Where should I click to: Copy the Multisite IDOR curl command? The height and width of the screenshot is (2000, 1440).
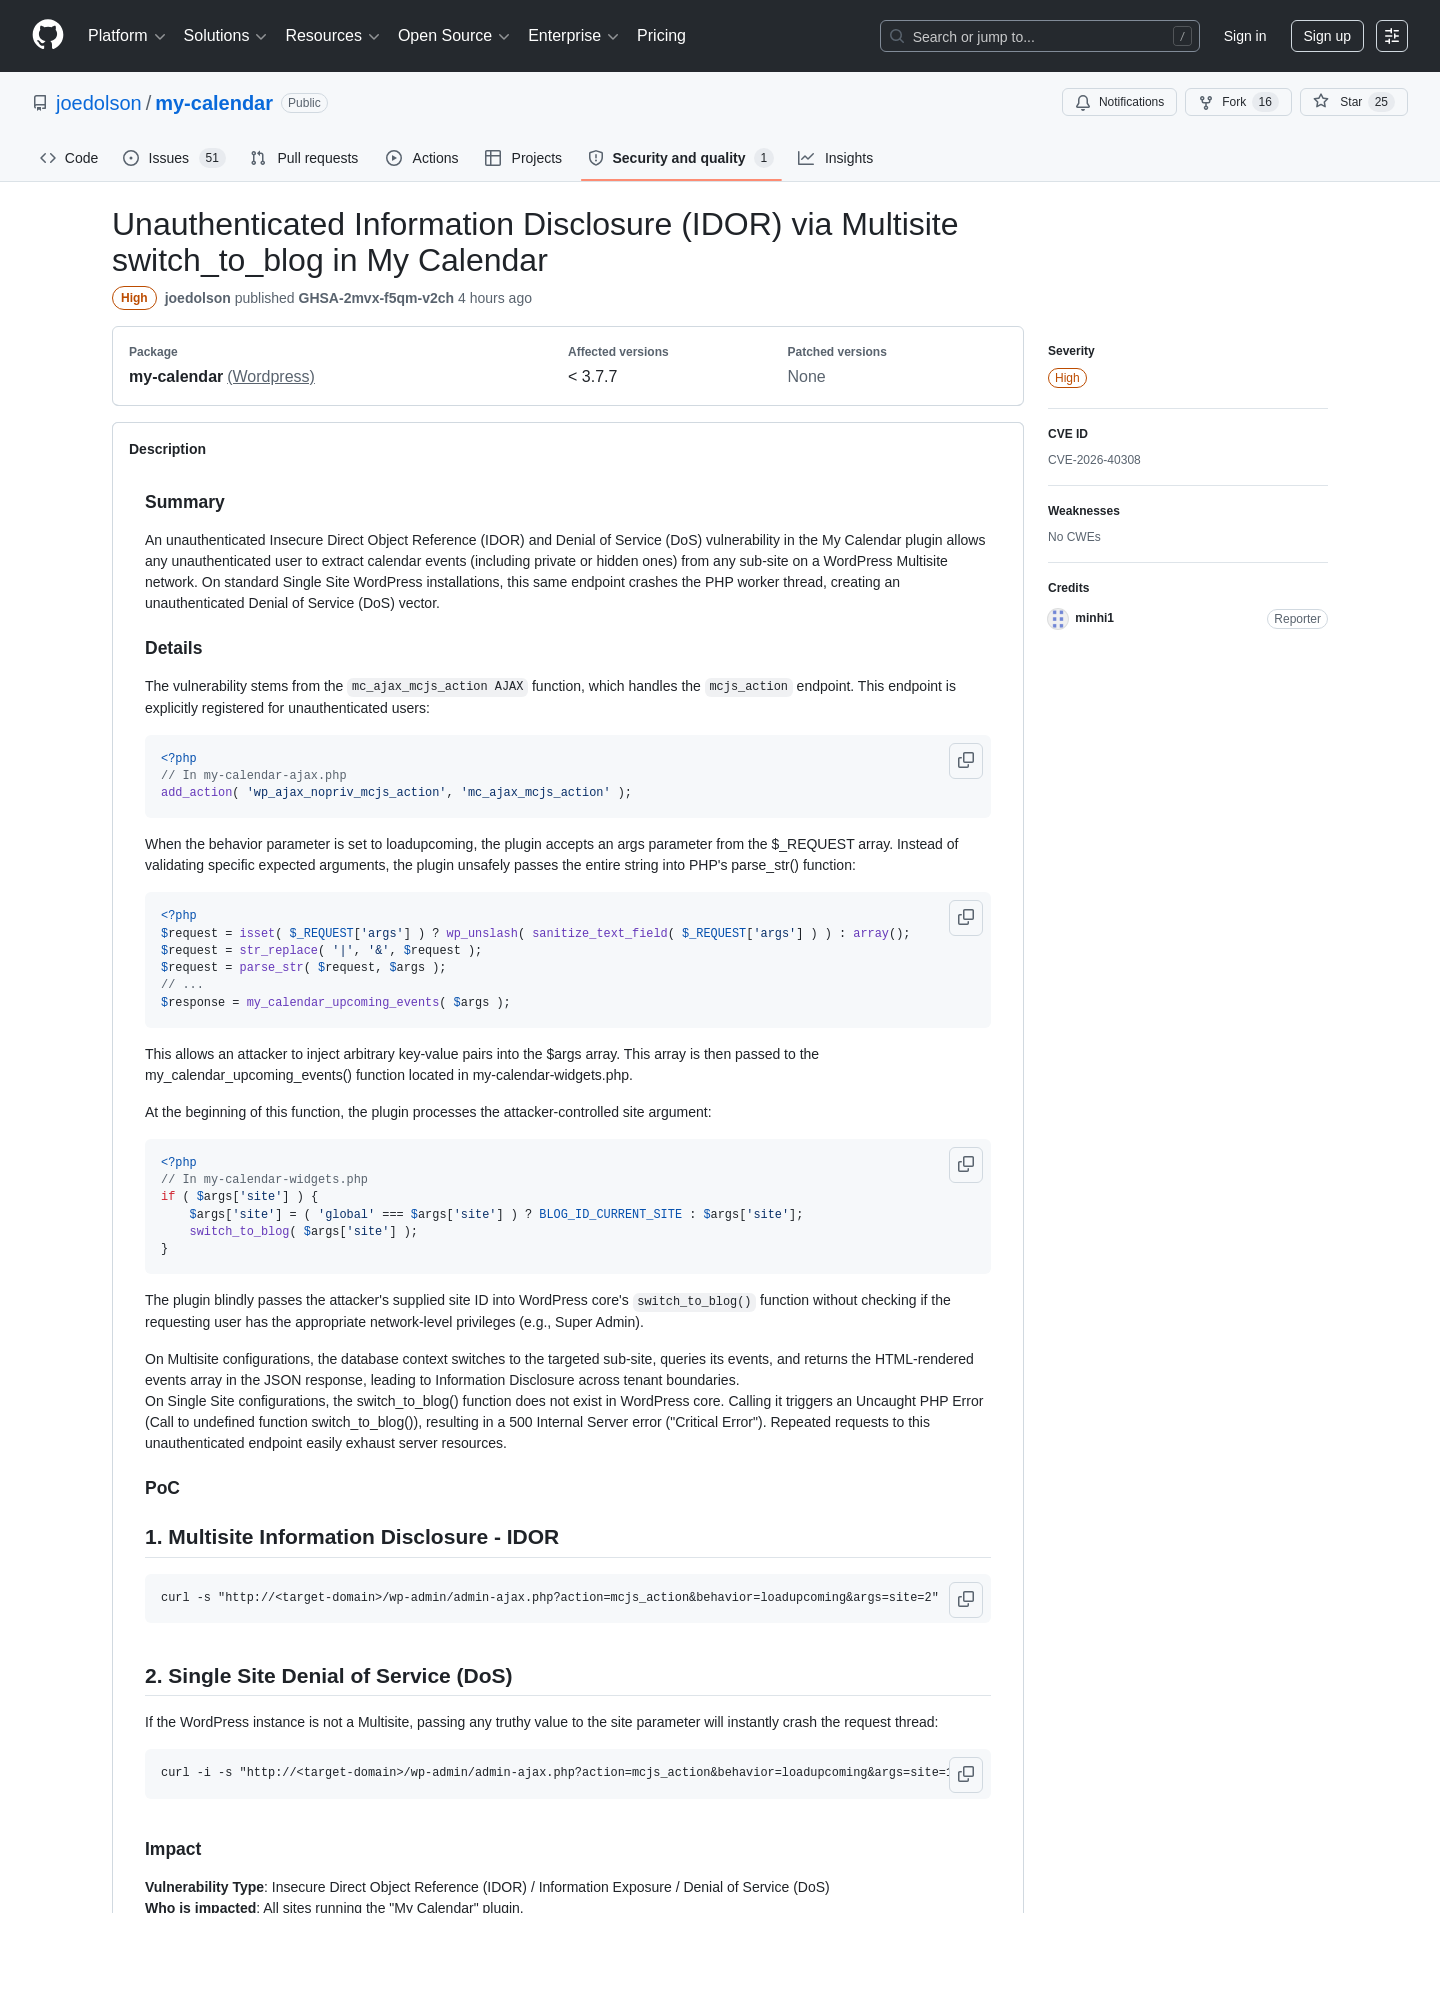966,1600
